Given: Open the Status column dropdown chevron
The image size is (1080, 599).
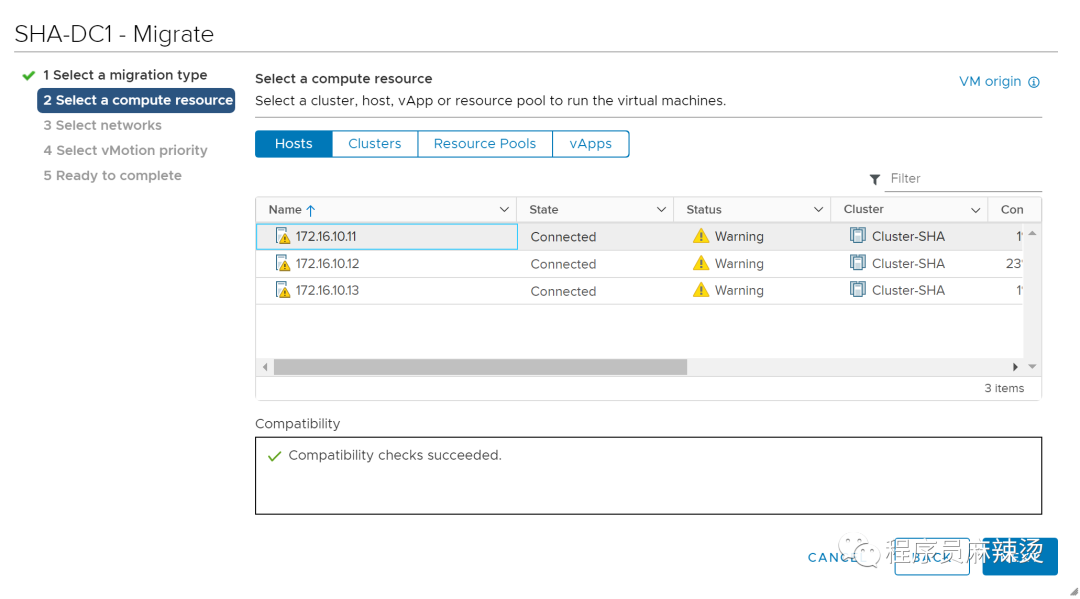Looking at the screenshot, I should [x=818, y=210].
